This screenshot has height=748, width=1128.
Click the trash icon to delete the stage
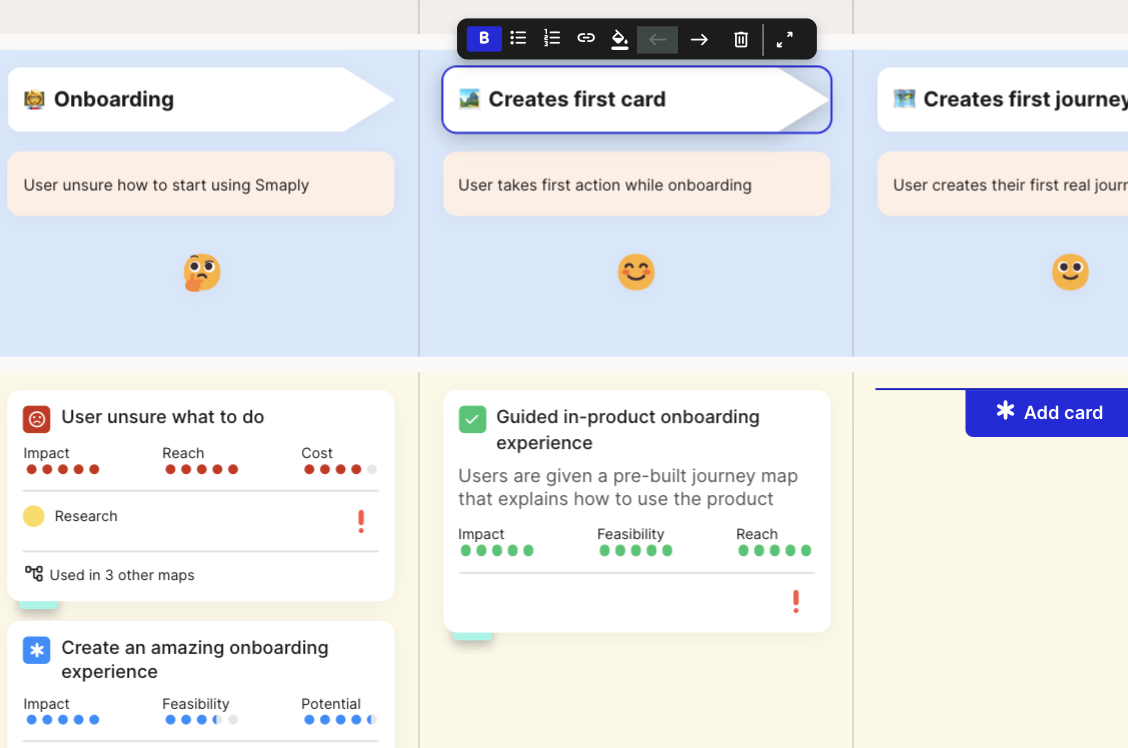click(740, 38)
